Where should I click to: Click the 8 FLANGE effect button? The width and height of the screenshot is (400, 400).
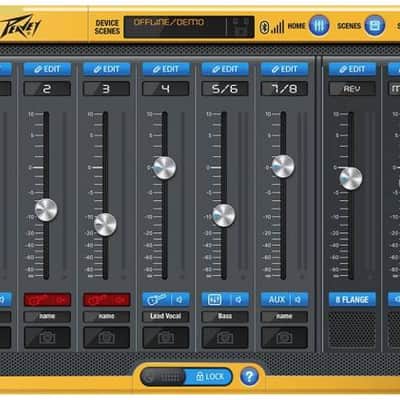[352, 300]
